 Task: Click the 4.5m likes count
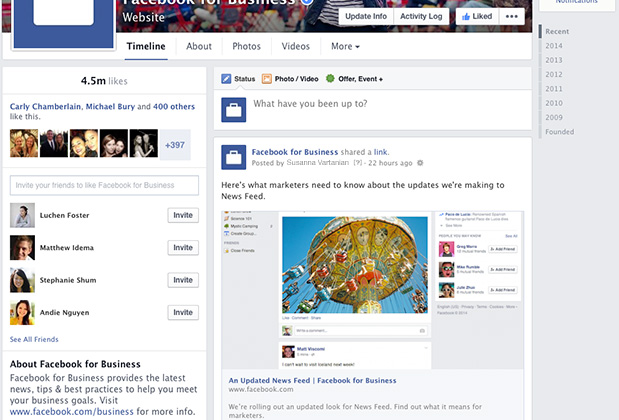104,81
